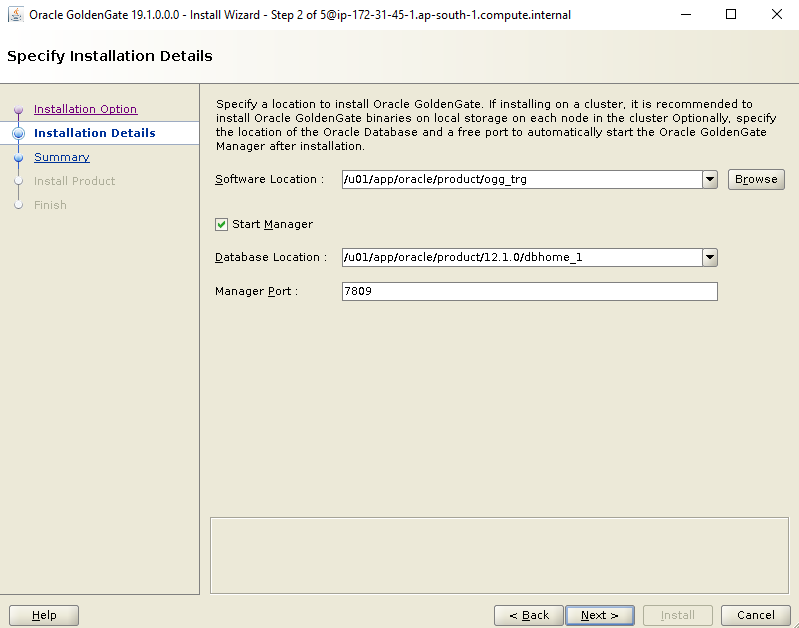Open the Software Location dropdown arrow

tap(710, 179)
